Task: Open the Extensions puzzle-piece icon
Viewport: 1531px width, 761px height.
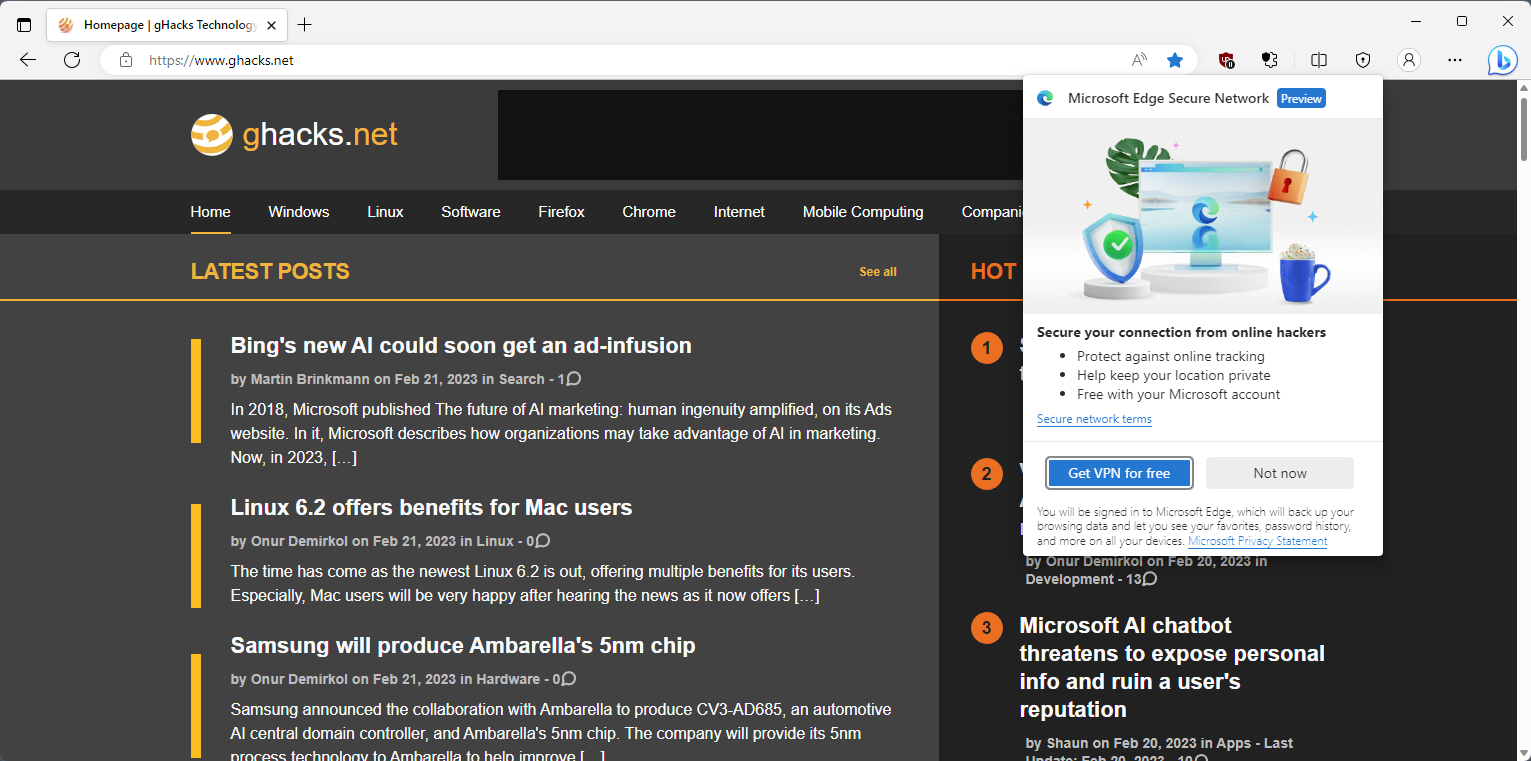Action: (x=1270, y=60)
